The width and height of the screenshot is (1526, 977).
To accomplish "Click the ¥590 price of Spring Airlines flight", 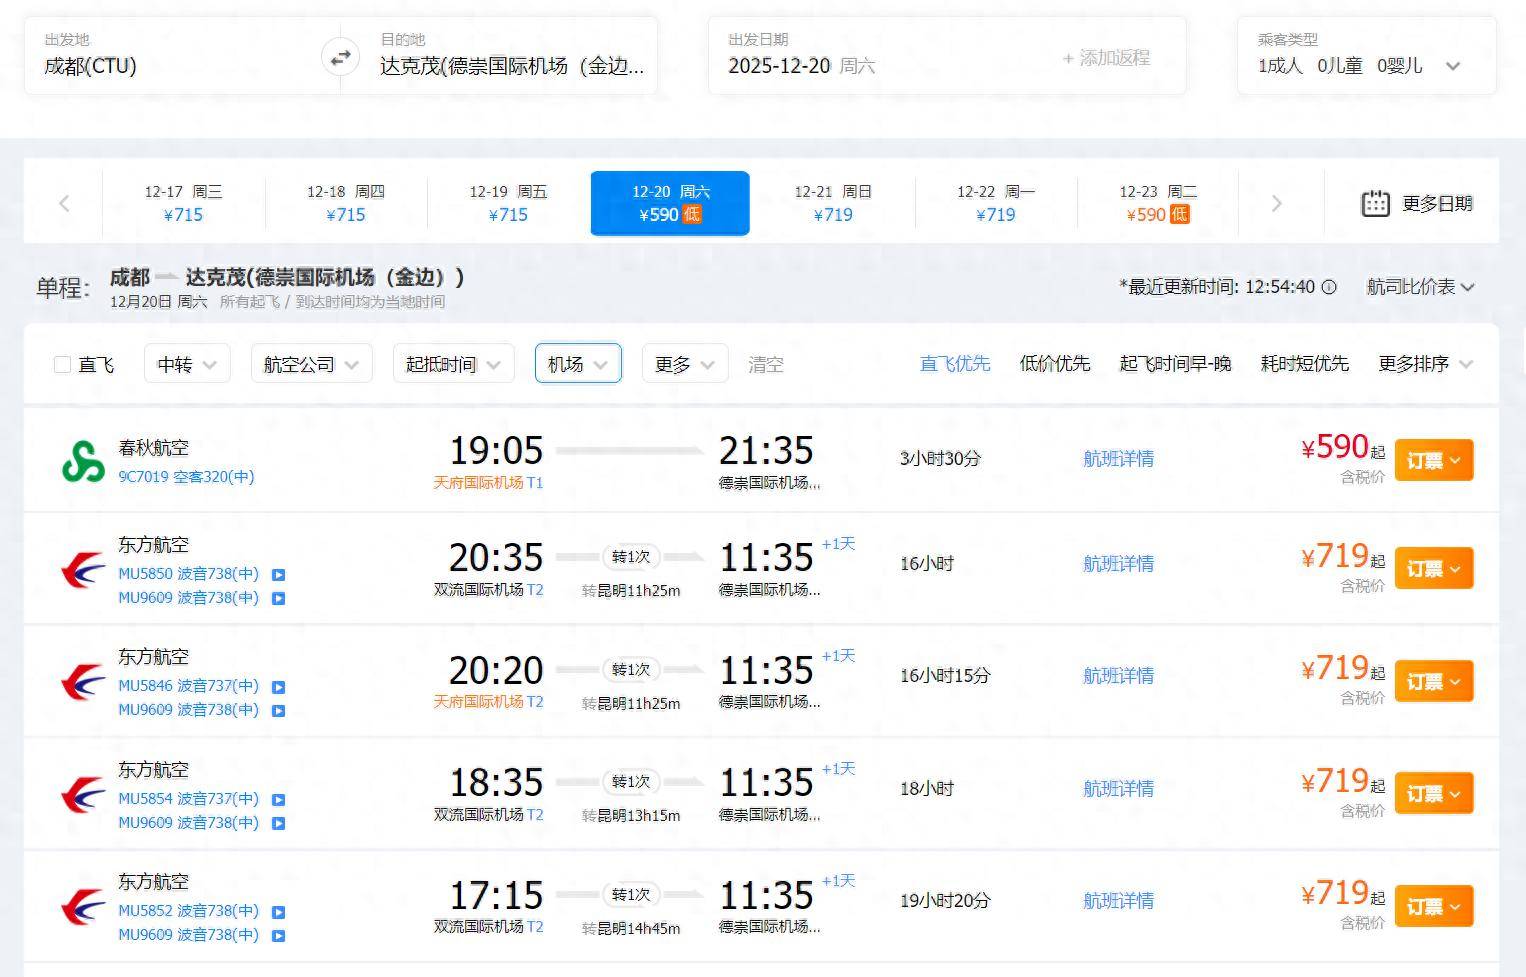I will (x=1336, y=447).
